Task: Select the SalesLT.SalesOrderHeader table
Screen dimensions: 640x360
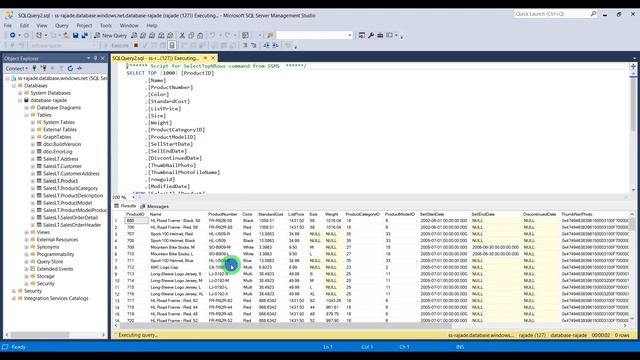Action: tap(72, 225)
